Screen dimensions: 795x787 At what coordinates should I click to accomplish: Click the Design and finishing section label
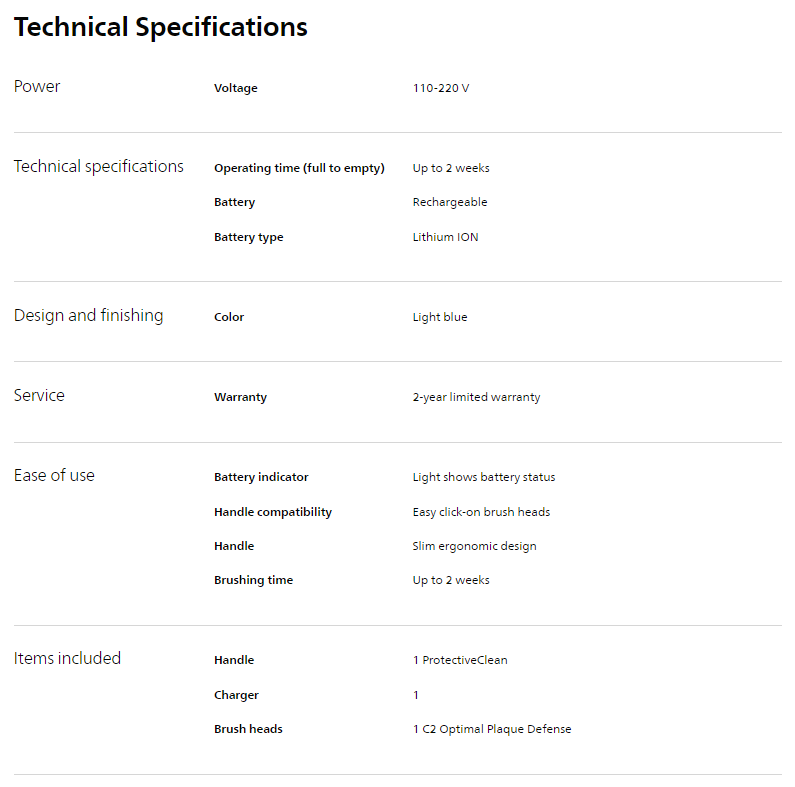(88, 316)
